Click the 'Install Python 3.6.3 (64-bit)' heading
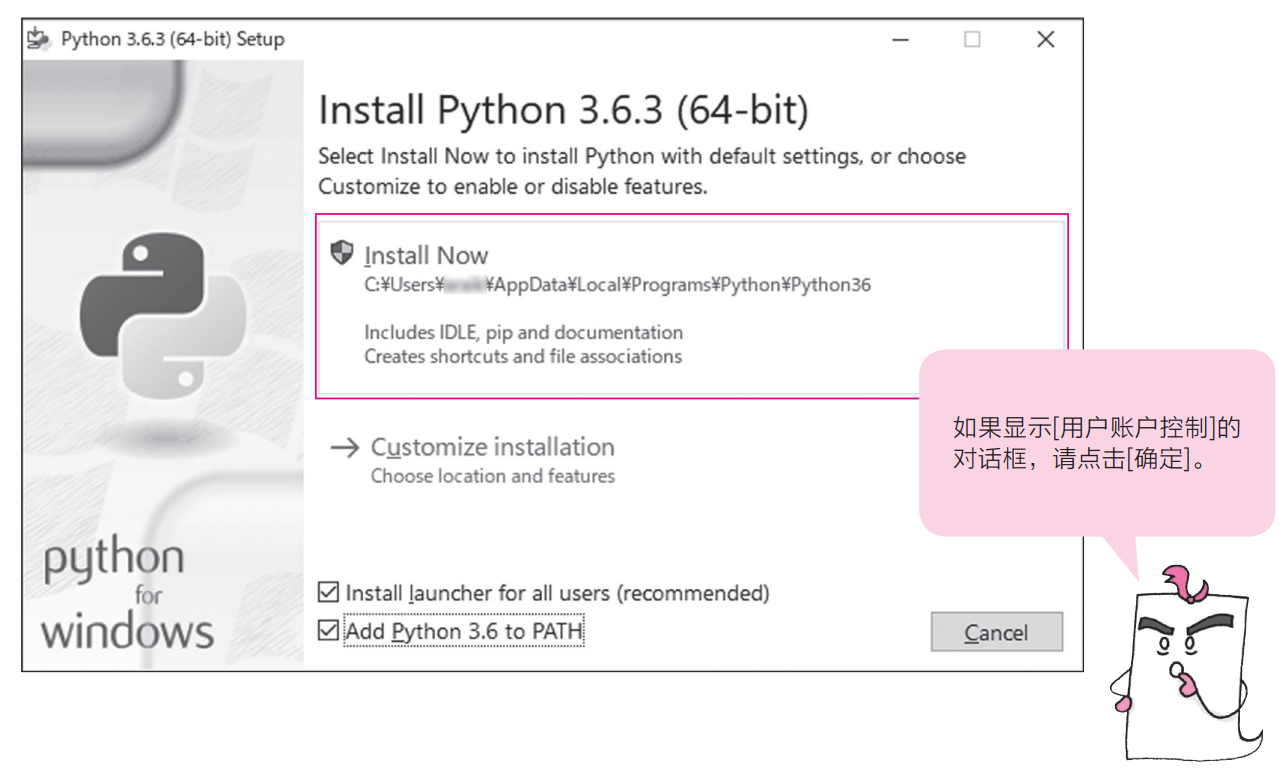This screenshot has width=1288, height=771. click(x=563, y=110)
